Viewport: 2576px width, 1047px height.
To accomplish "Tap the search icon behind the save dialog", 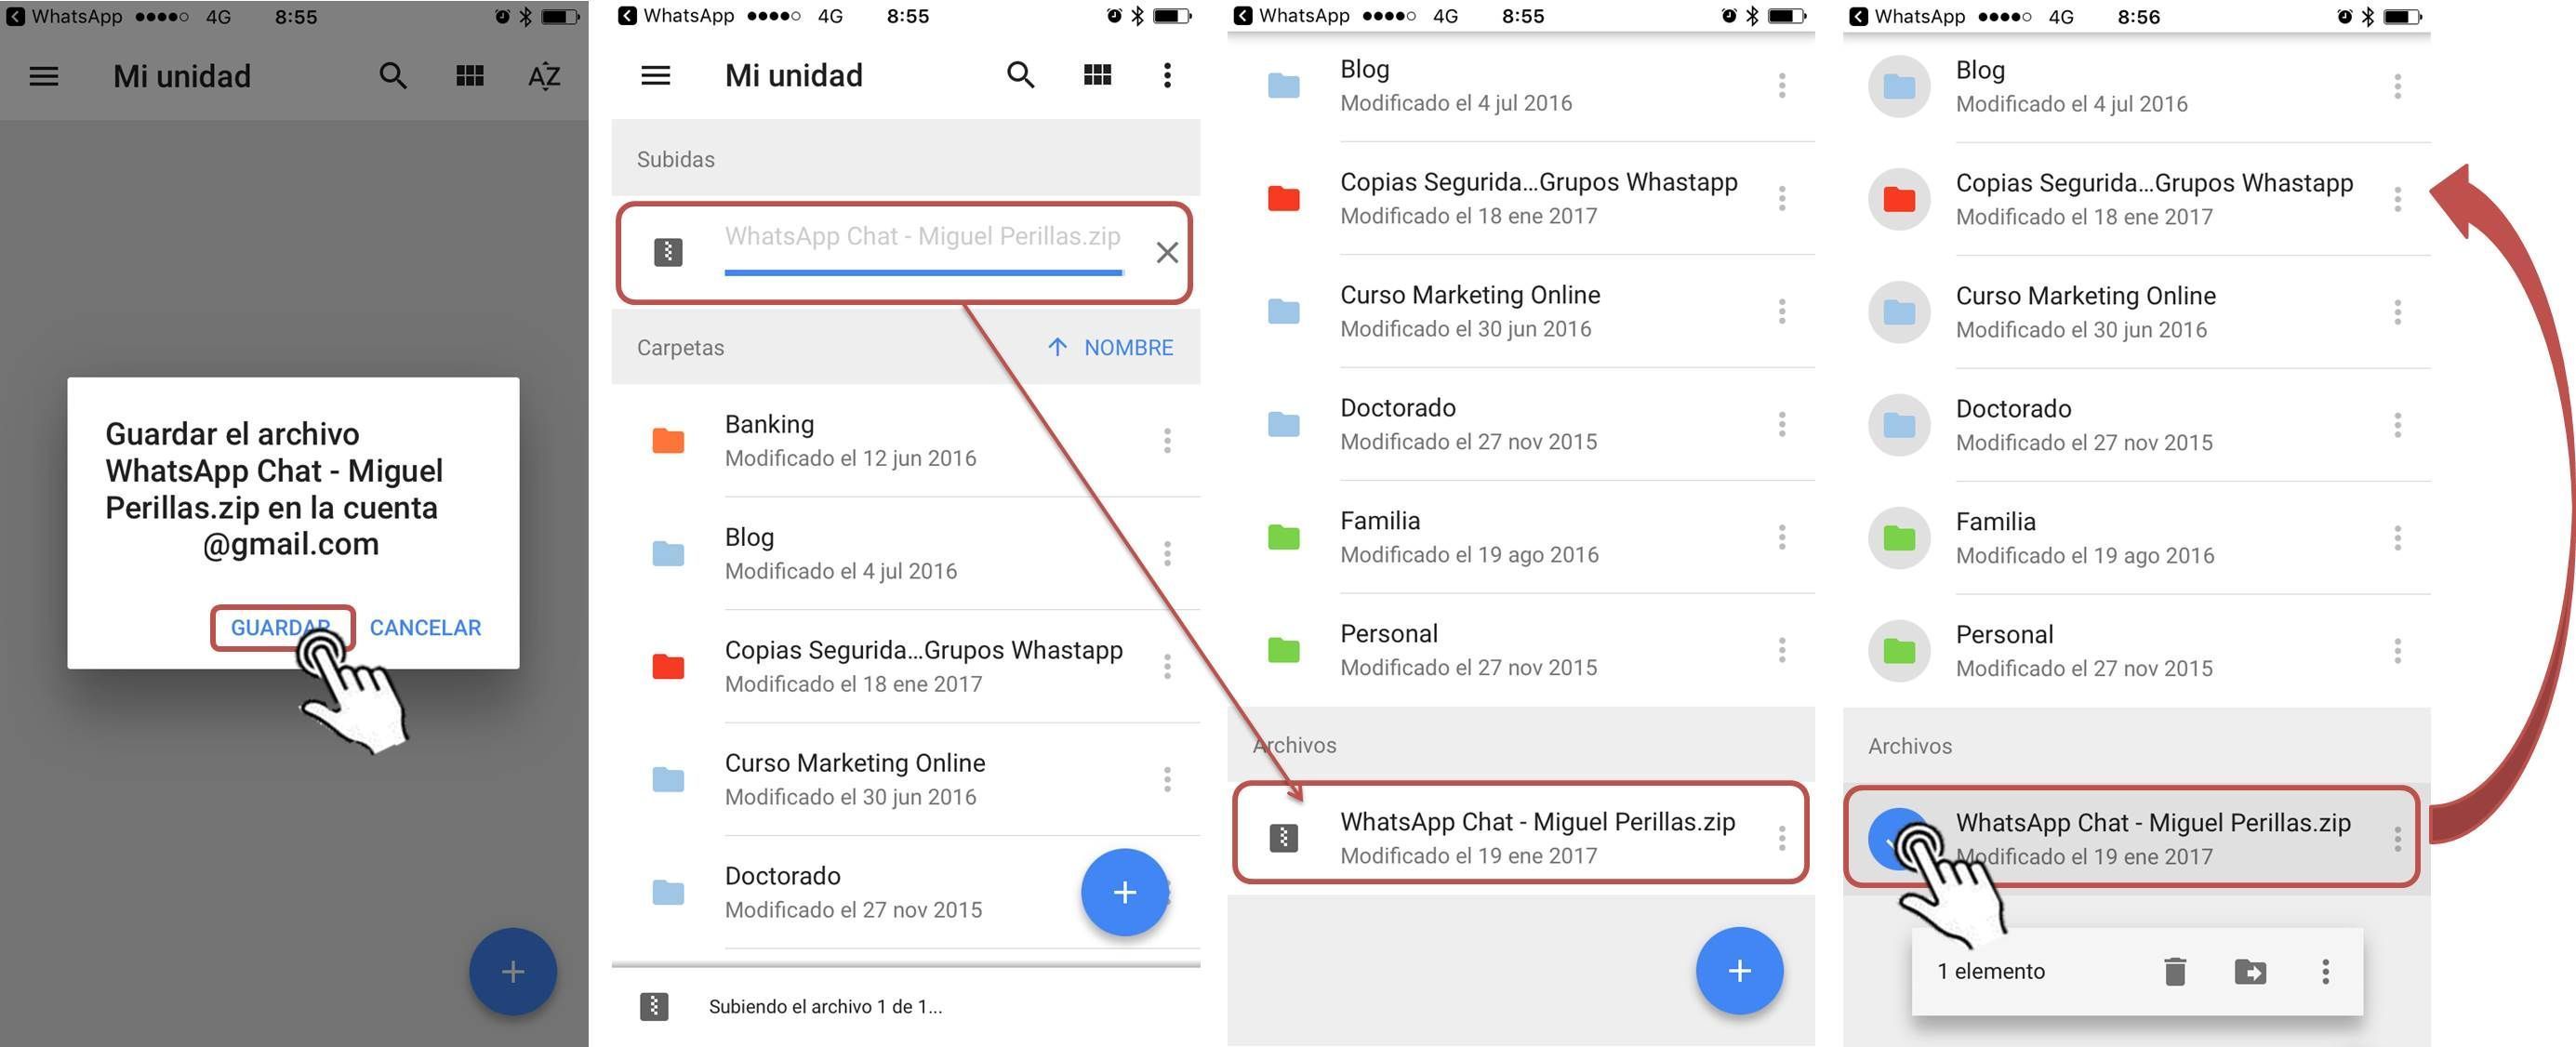I will [393, 76].
